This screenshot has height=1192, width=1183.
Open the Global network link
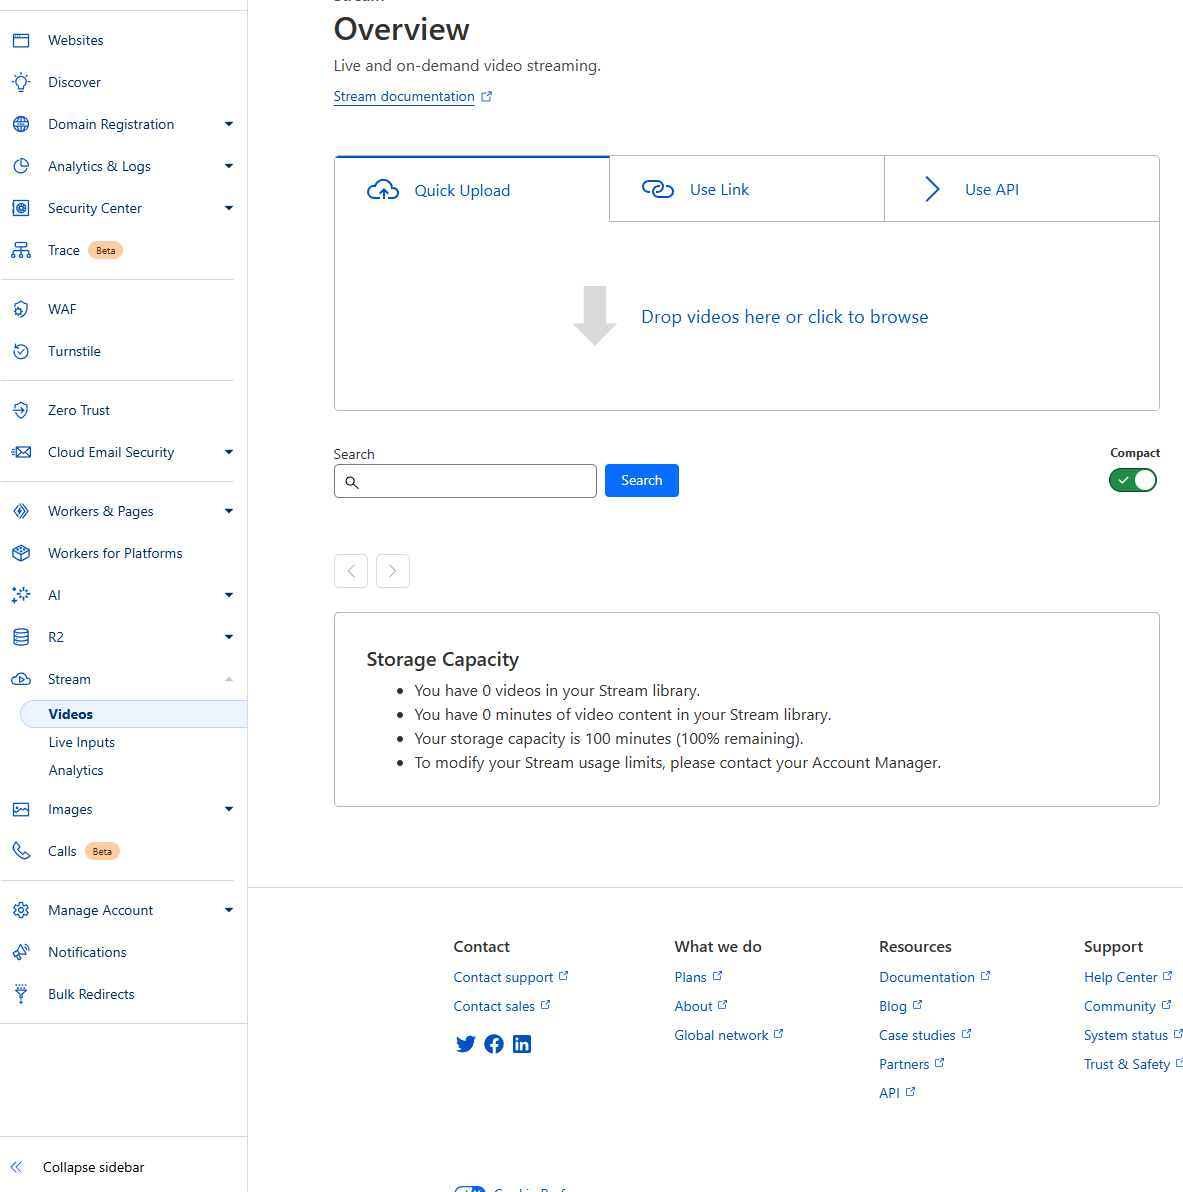coord(728,1035)
